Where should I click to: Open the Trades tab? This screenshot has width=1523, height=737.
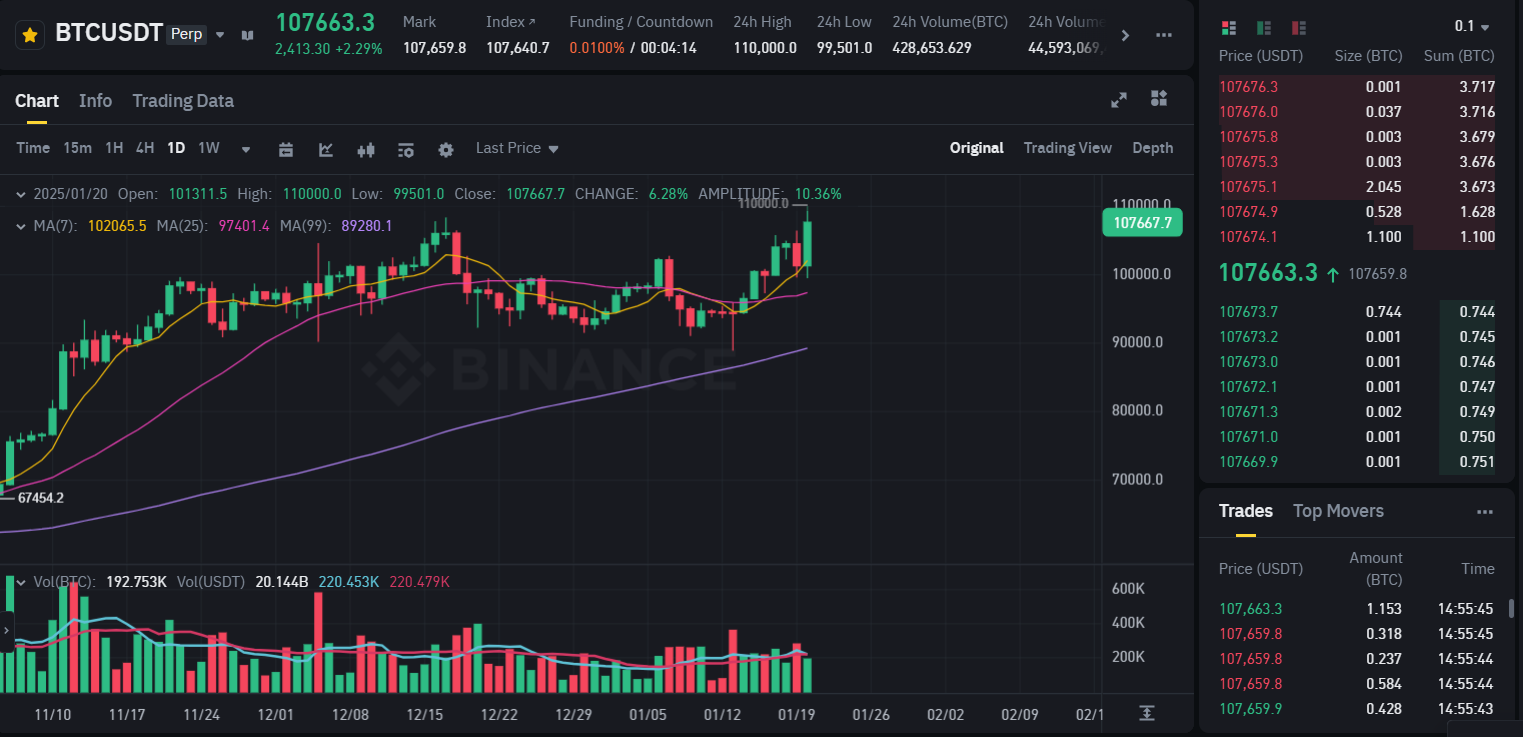point(1246,511)
